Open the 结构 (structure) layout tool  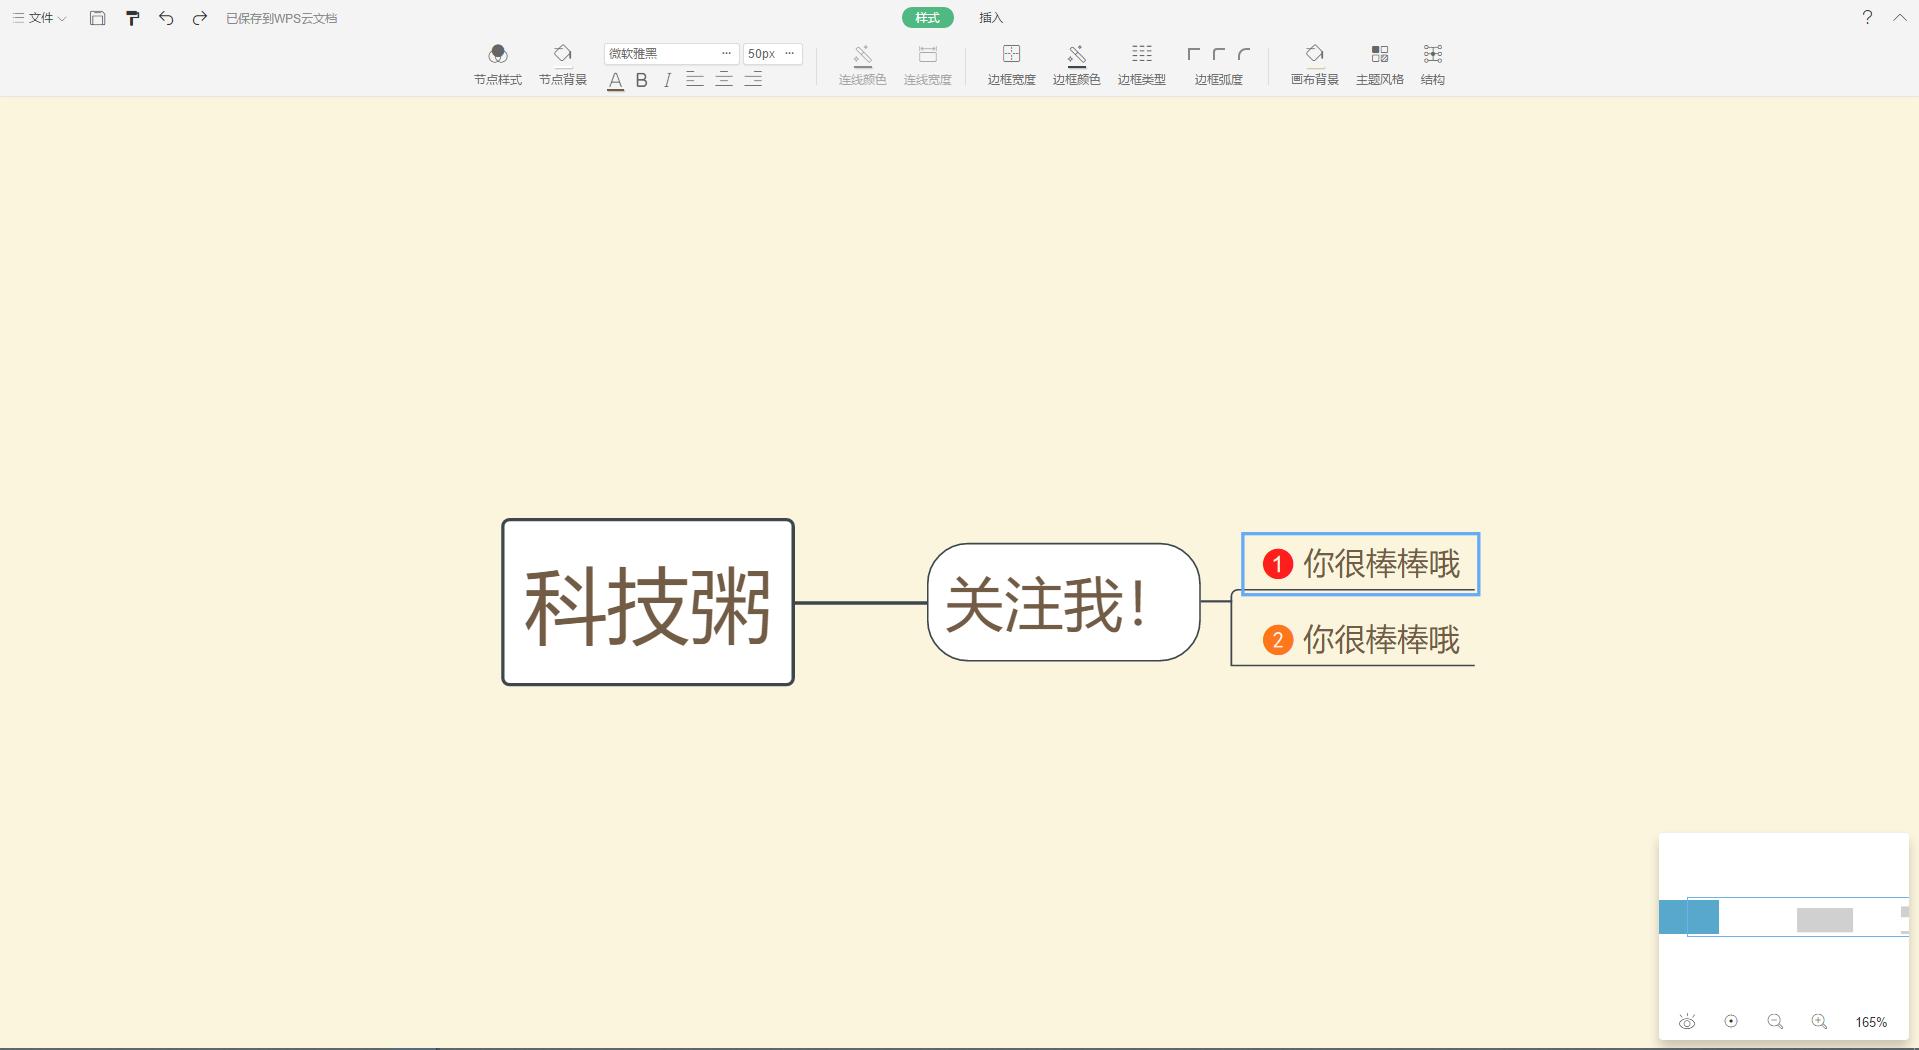[1432, 62]
